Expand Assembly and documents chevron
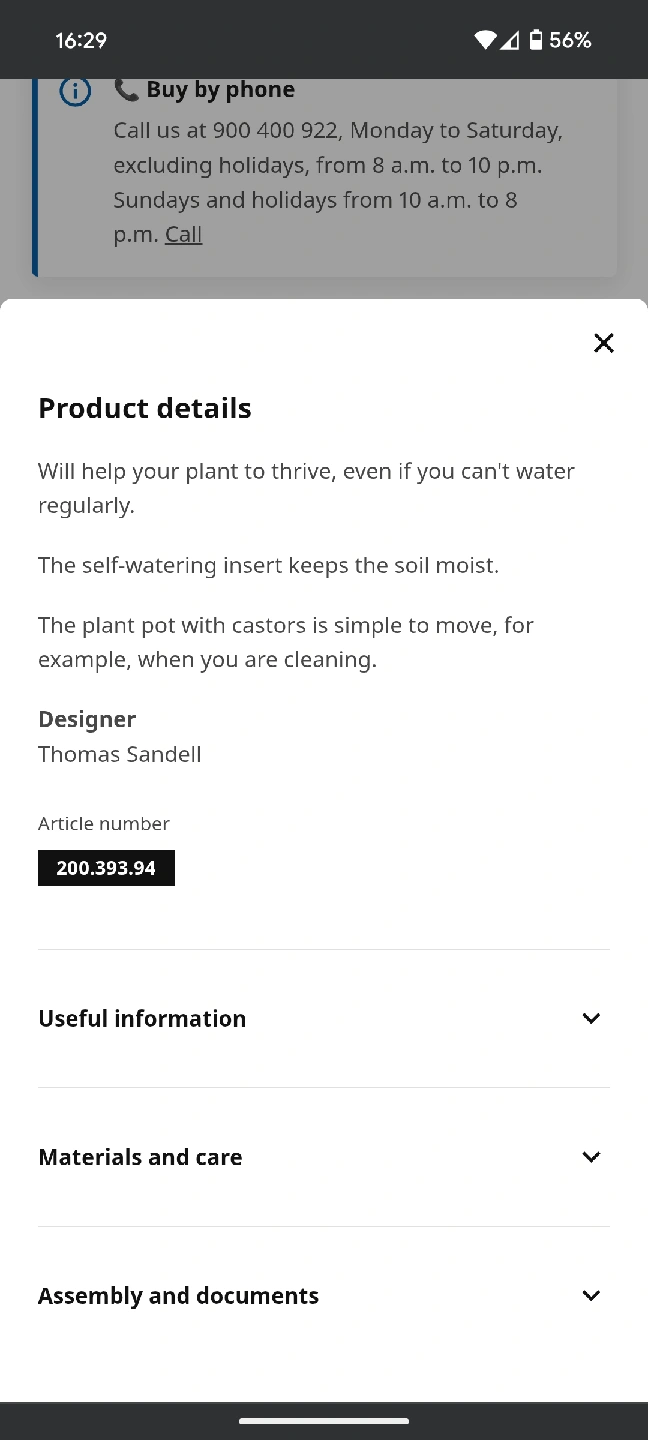The height and width of the screenshot is (1440, 648). [x=591, y=1295]
